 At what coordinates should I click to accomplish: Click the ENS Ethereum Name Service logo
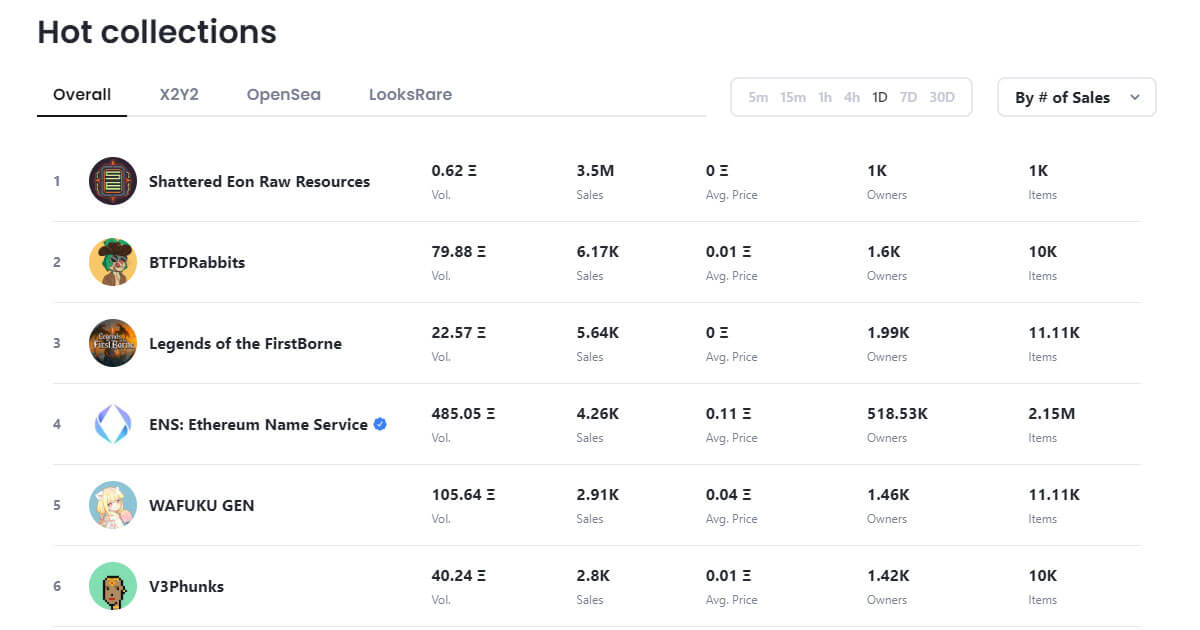click(x=113, y=424)
